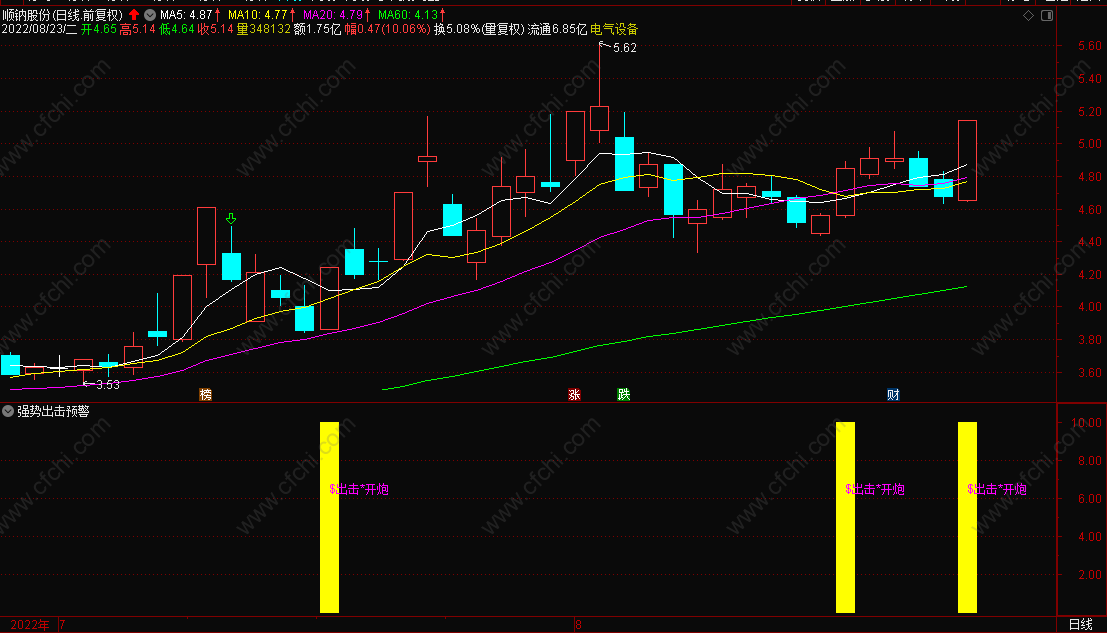Select the last red limit-up candlestick
The height and width of the screenshot is (633, 1107).
point(967,161)
